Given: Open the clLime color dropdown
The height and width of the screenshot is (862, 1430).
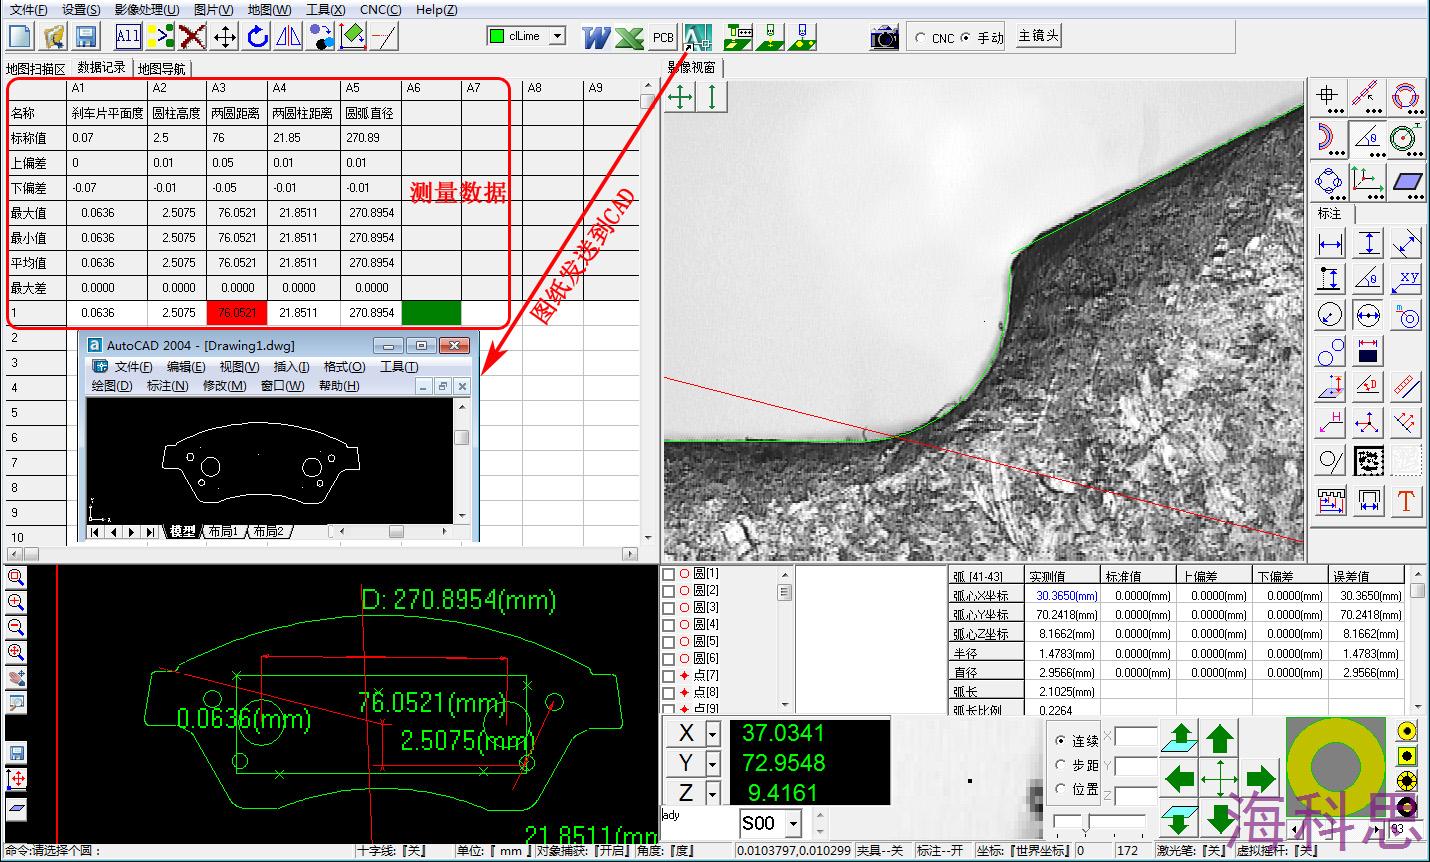Looking at the screenshot, I should (x=558, y=36).
